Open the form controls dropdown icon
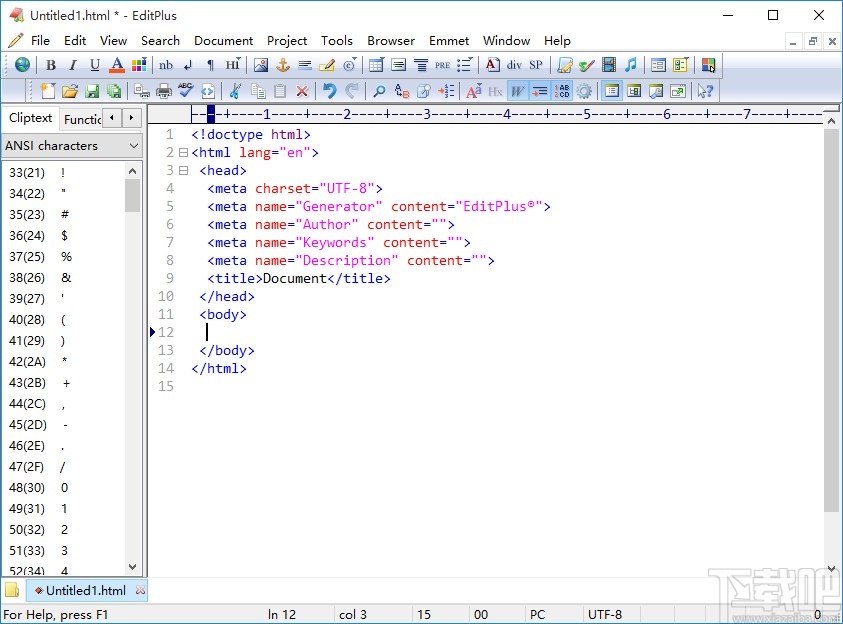This screenshot has width=843, height=624. point(680,65)
